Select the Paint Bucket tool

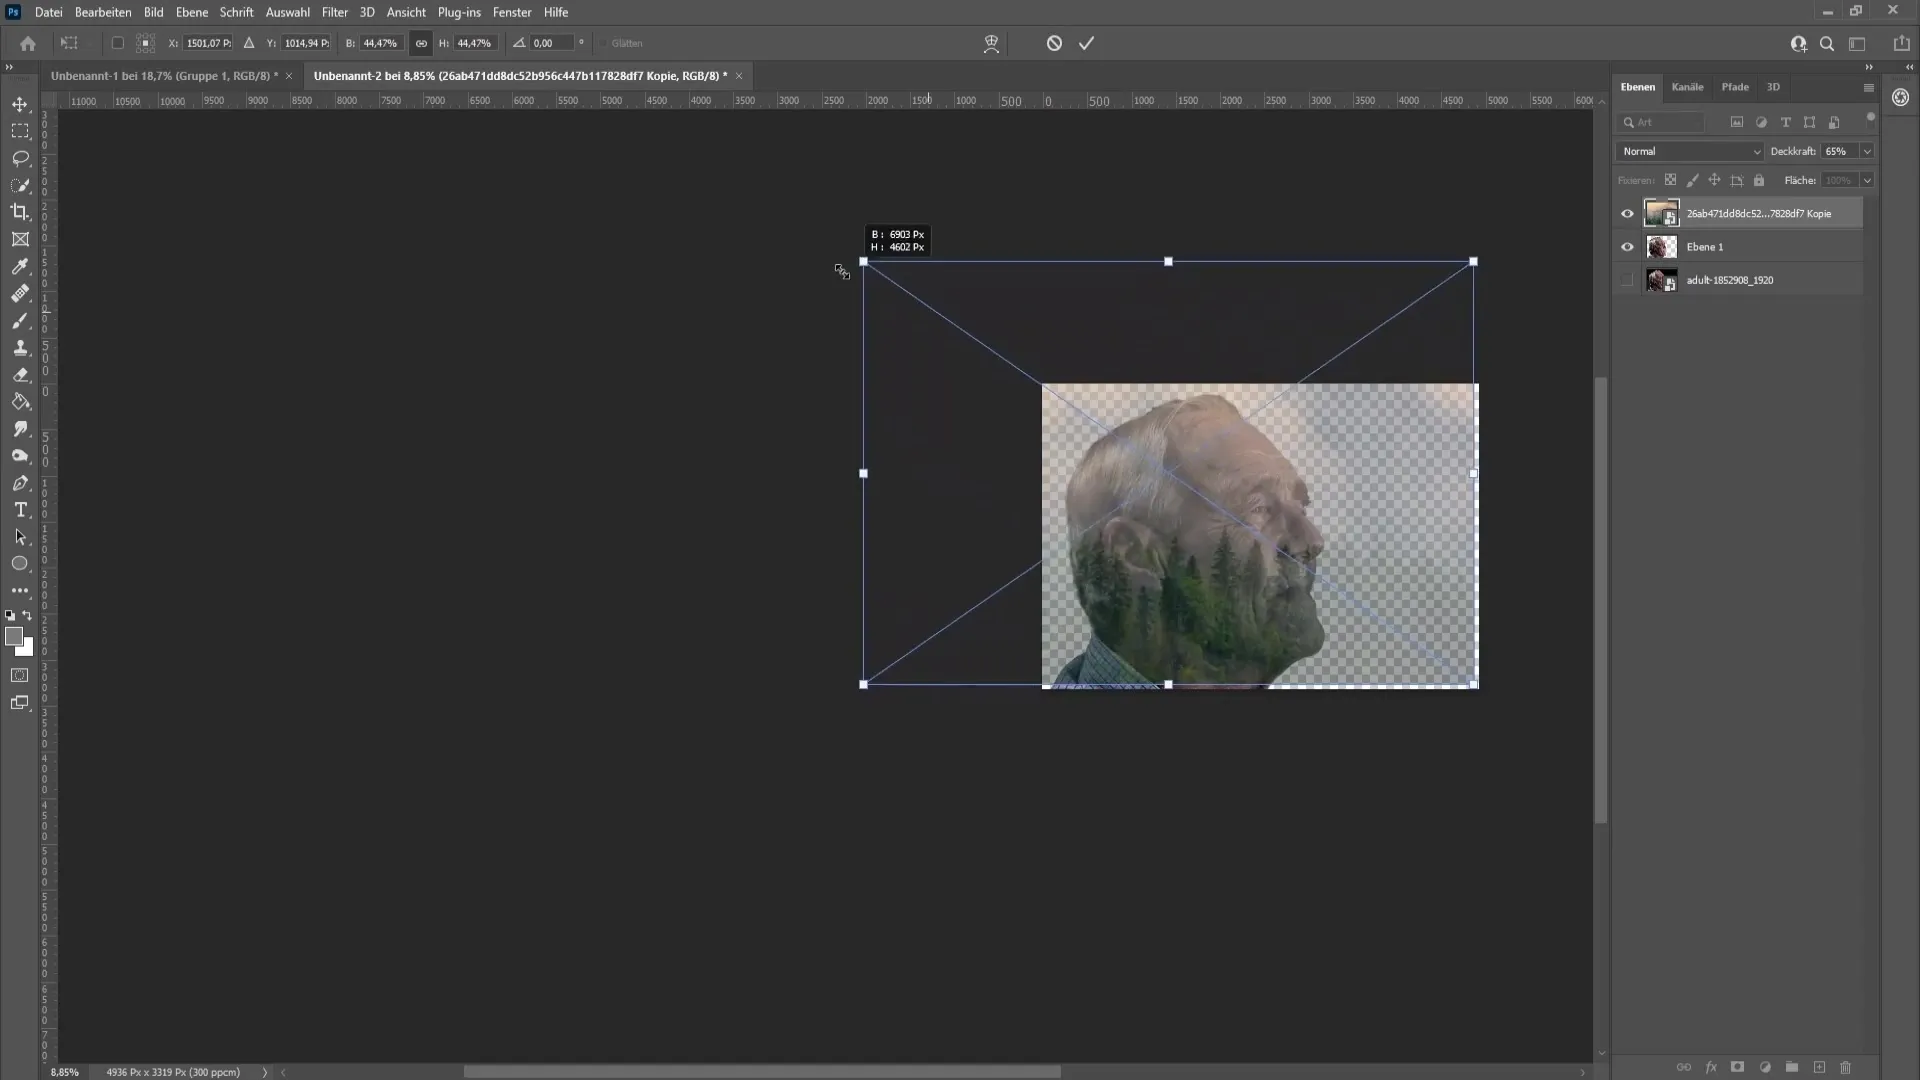20,402
